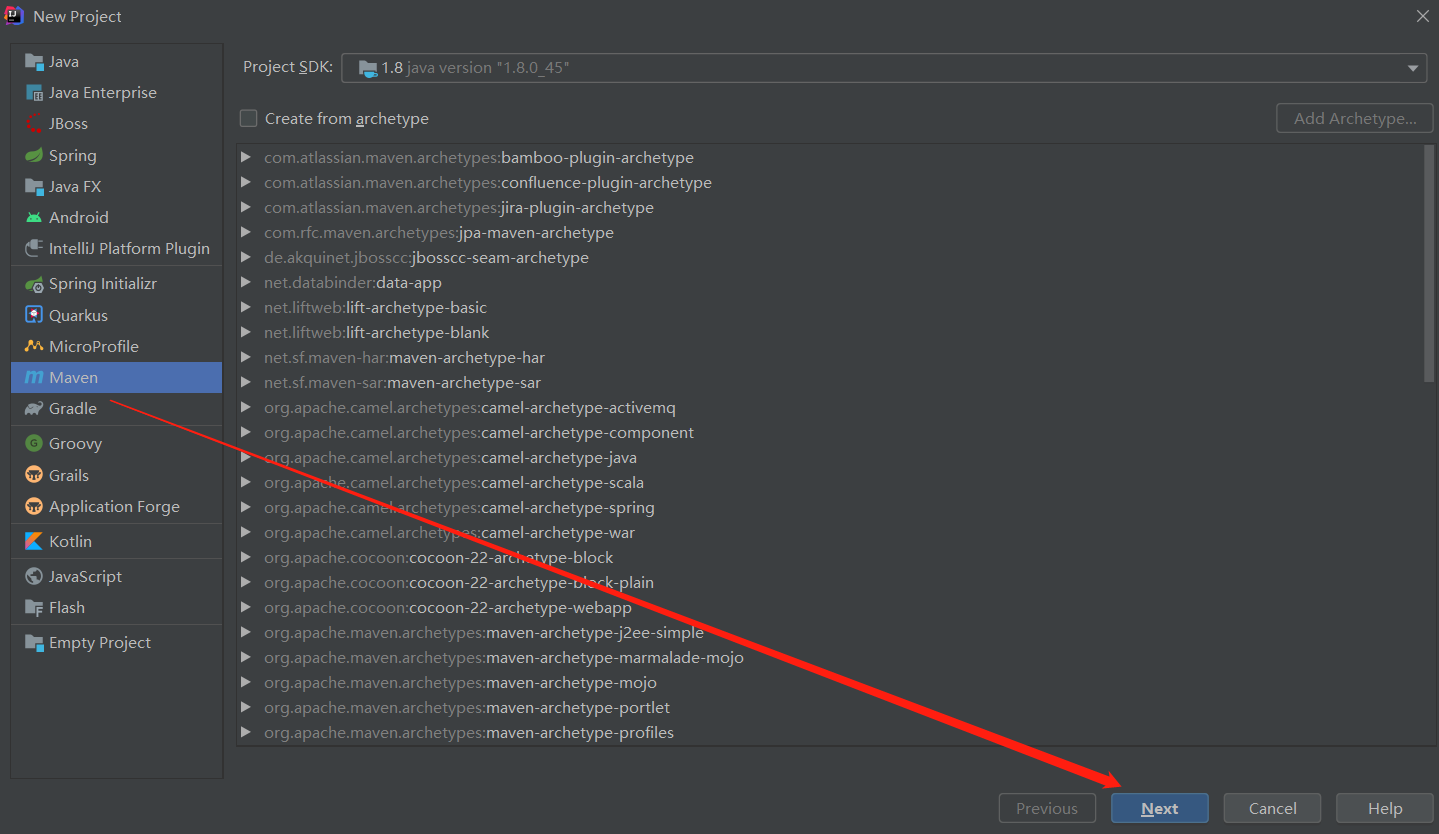Expand bamboo-plugin-archetype tree arrow
Viewport: 1439px width, 834px height.
246,157
